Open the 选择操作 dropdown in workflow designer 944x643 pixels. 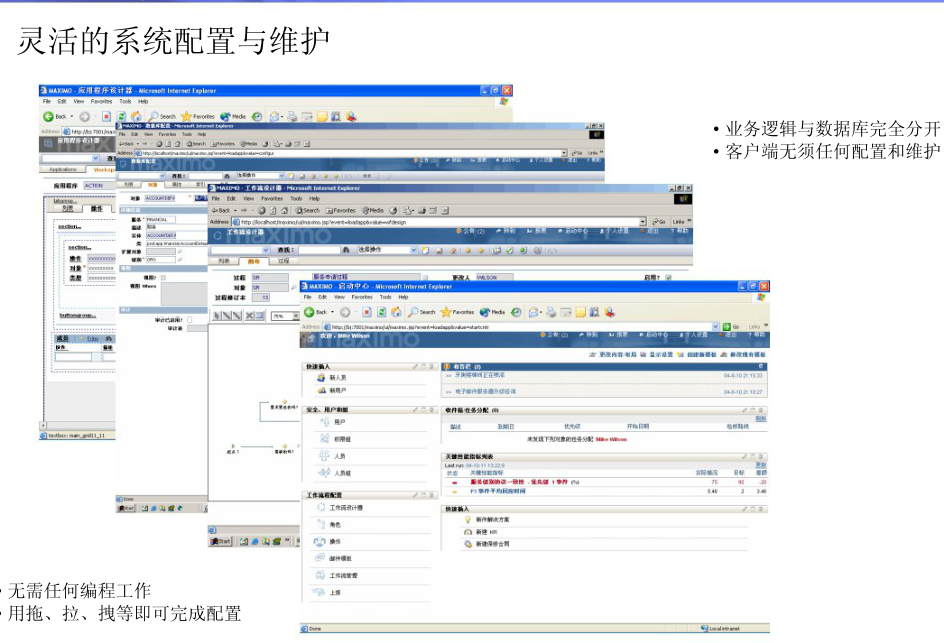415,250
